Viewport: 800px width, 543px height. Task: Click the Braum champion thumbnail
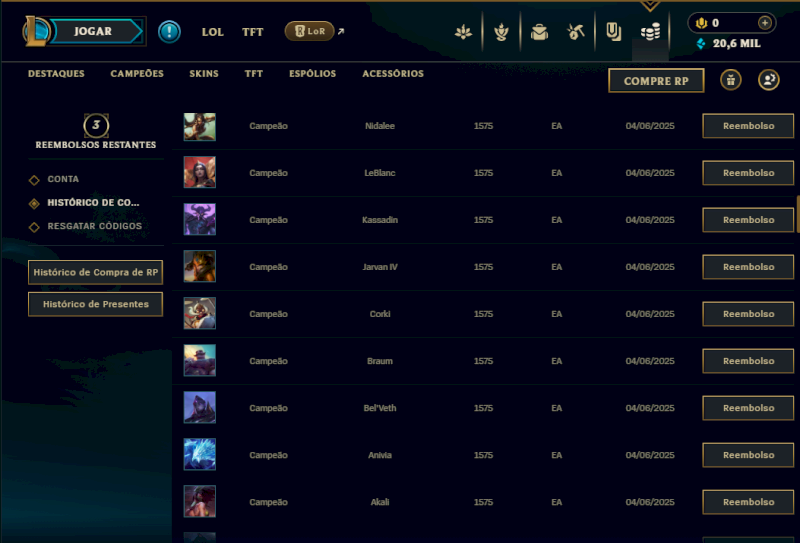(199, 360)
